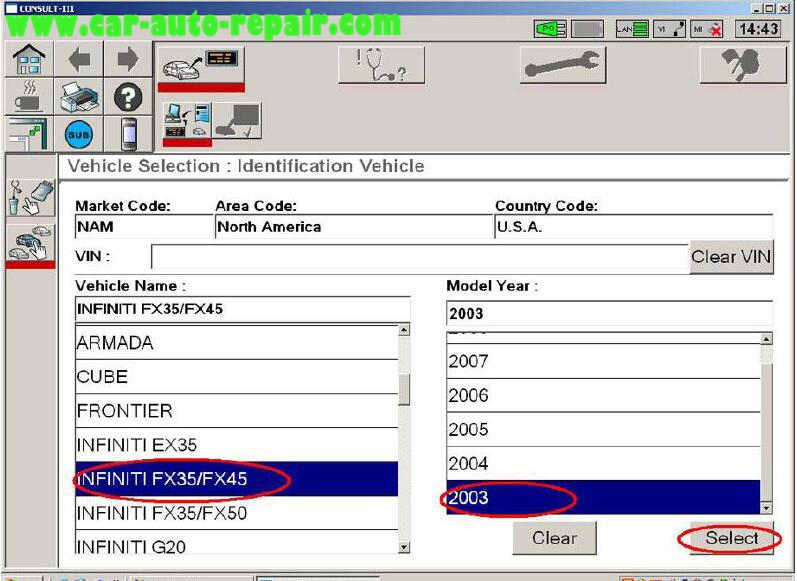Click the Back arrow icon
797x581 pixels.
[79, 59]
